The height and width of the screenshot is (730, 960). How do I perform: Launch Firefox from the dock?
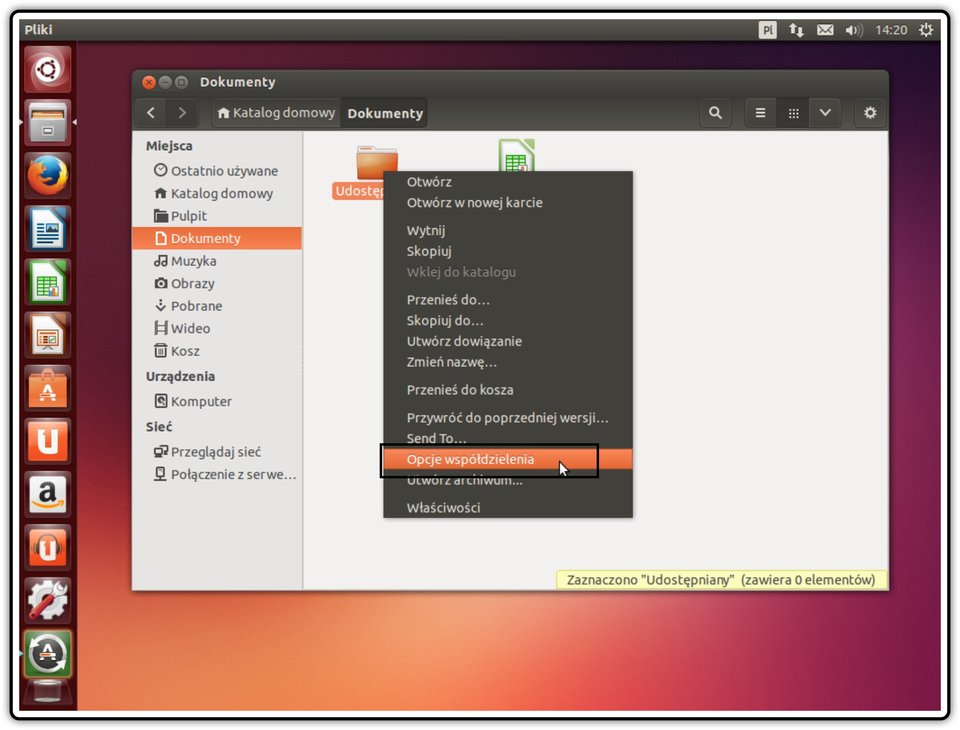[48, 176]
